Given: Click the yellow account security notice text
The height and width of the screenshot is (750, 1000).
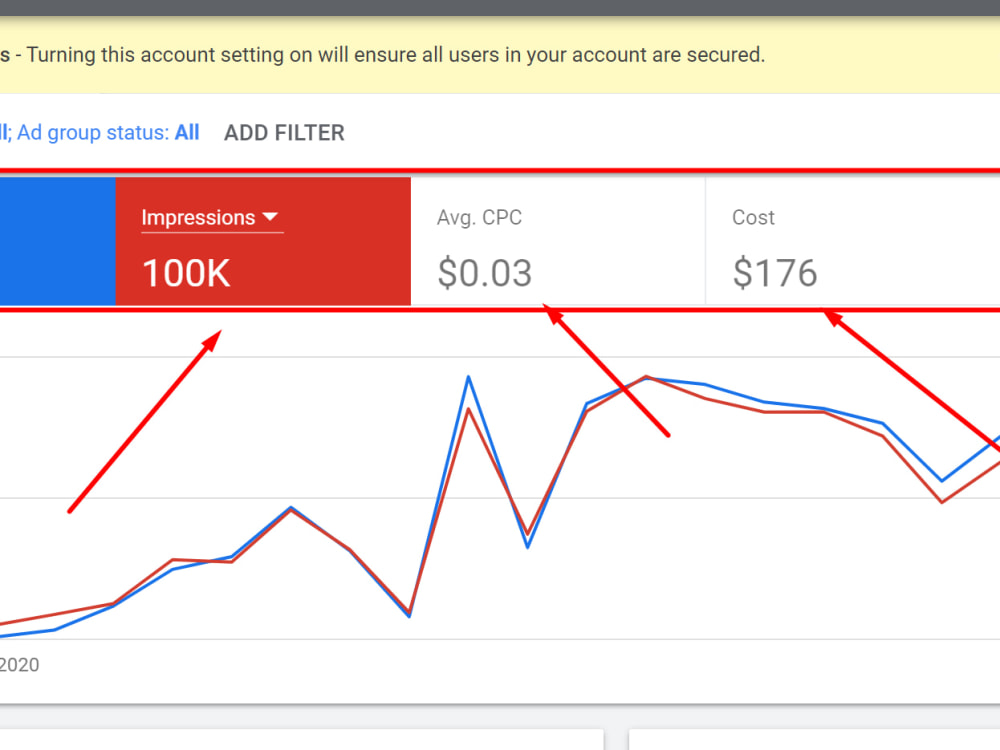Looking at the screenshot, I should [x=383, y=55].
